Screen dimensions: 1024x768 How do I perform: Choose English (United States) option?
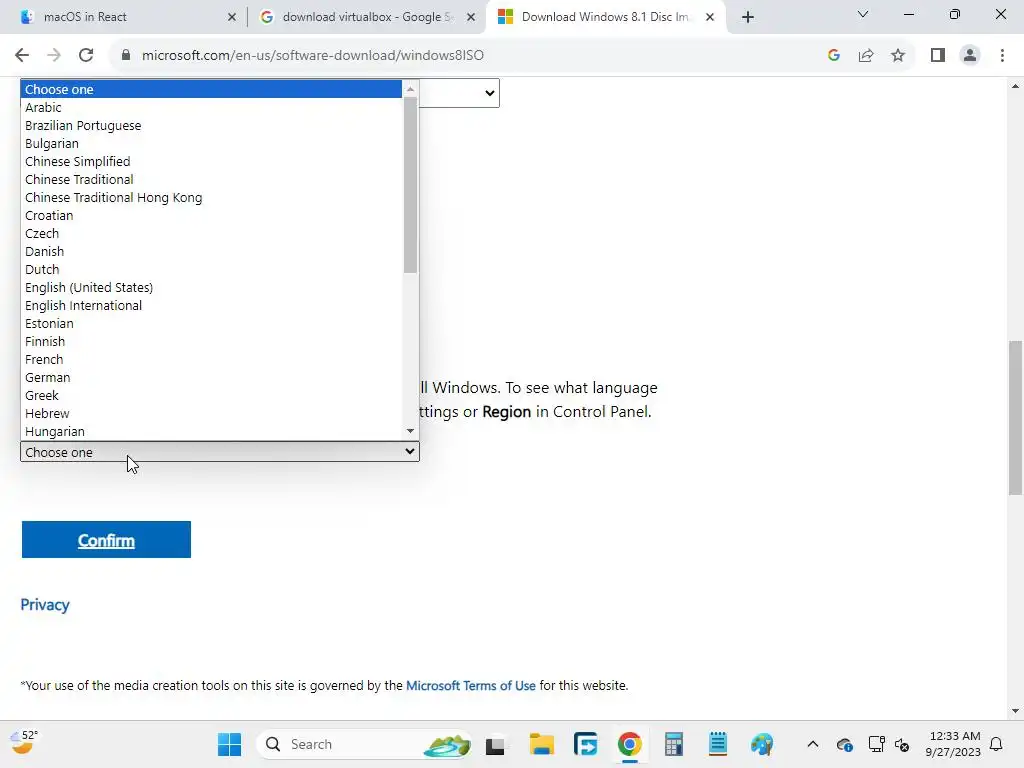click(211, 287)
